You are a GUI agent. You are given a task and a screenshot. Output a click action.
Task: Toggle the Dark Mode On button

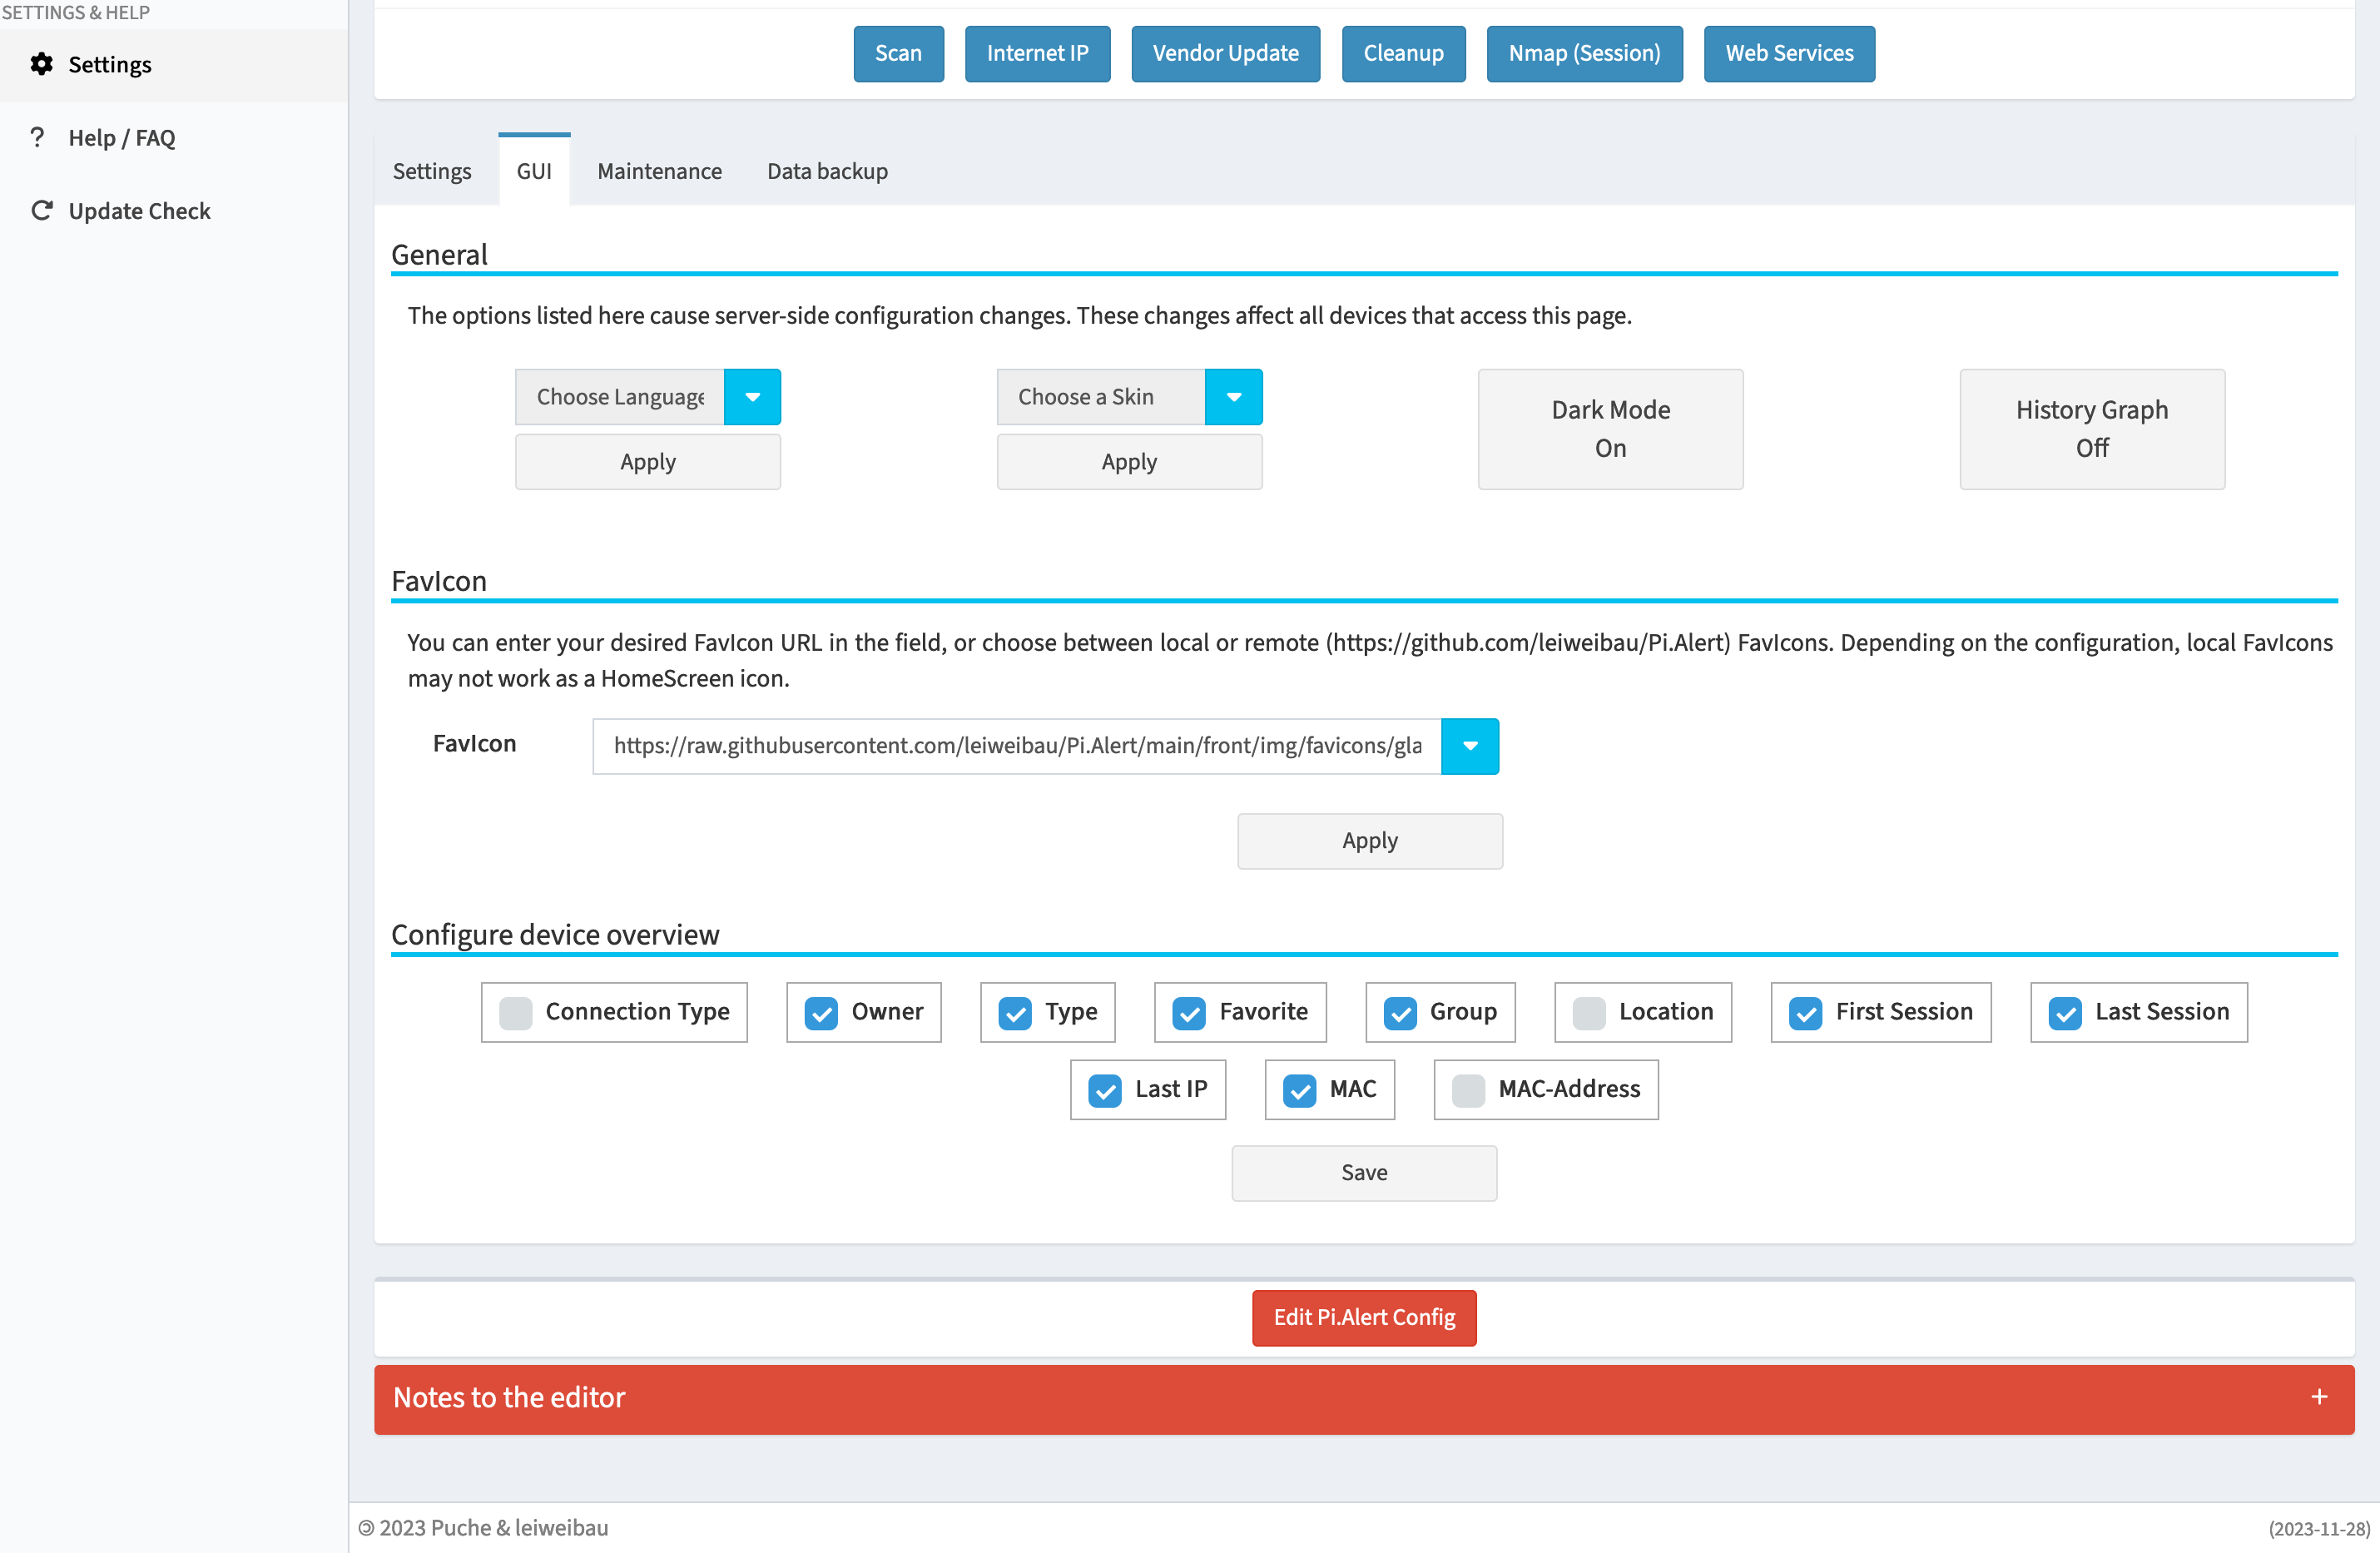[1610, 429]
